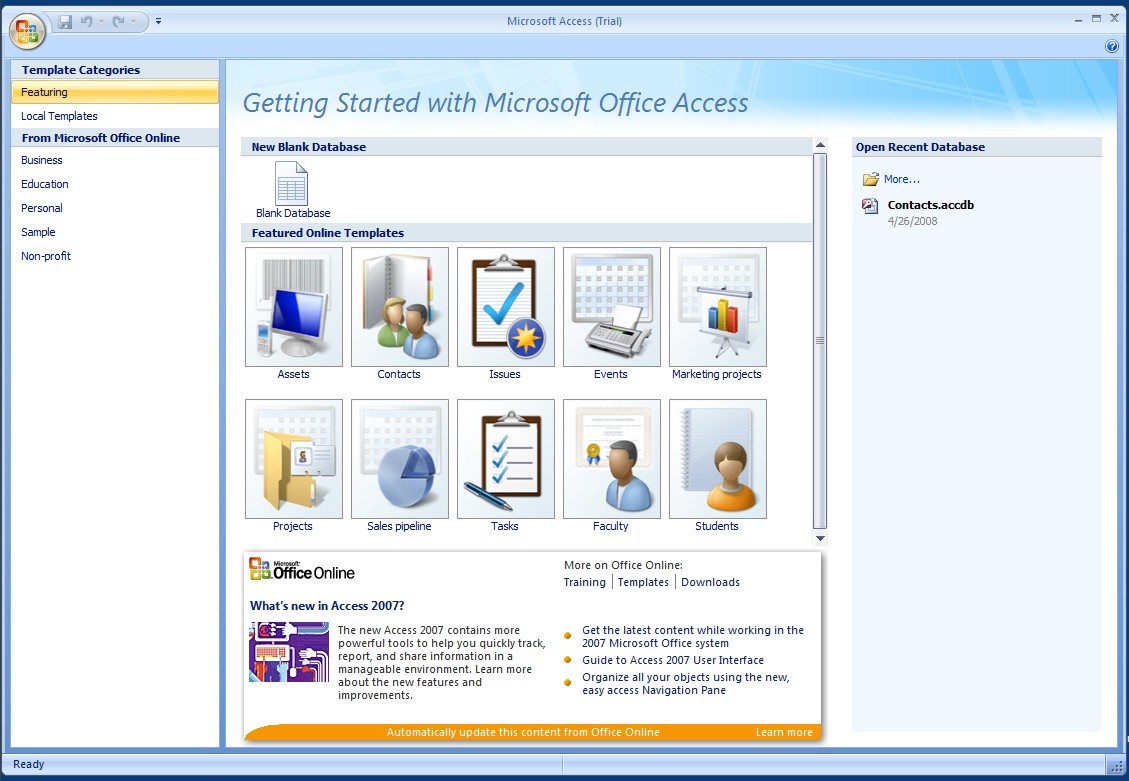Screen dimensions: 1129x781
Task: Pick the Sales pipeline template icon
Action: click(x=400, y=459)
